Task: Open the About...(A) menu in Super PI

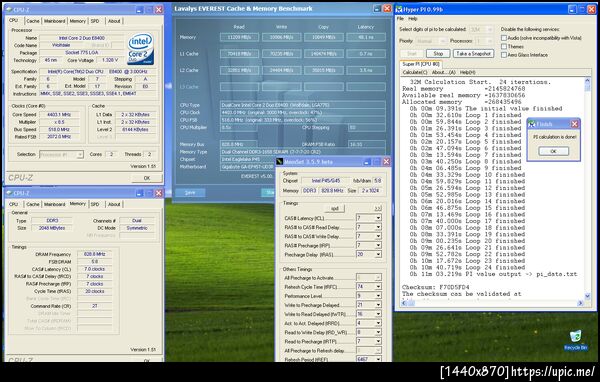Action: click(443, 72)
